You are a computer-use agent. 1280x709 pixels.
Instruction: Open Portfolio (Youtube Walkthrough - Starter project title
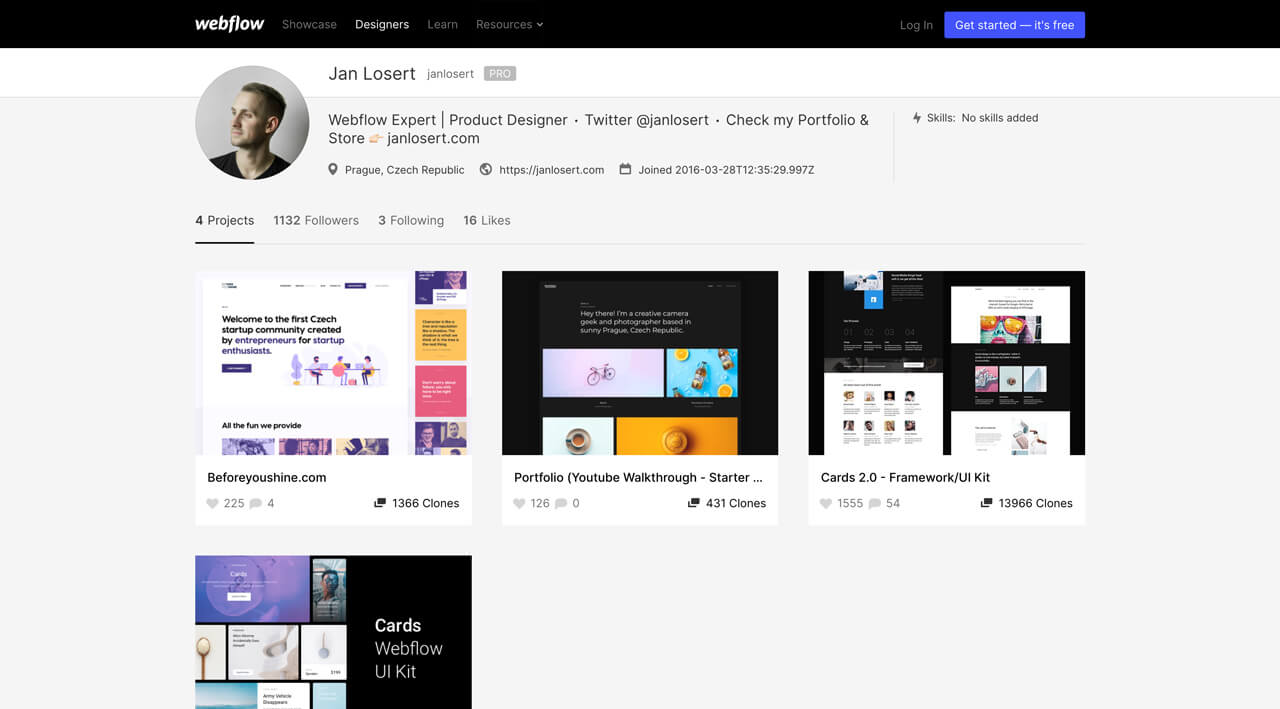(x=638, y=477)
